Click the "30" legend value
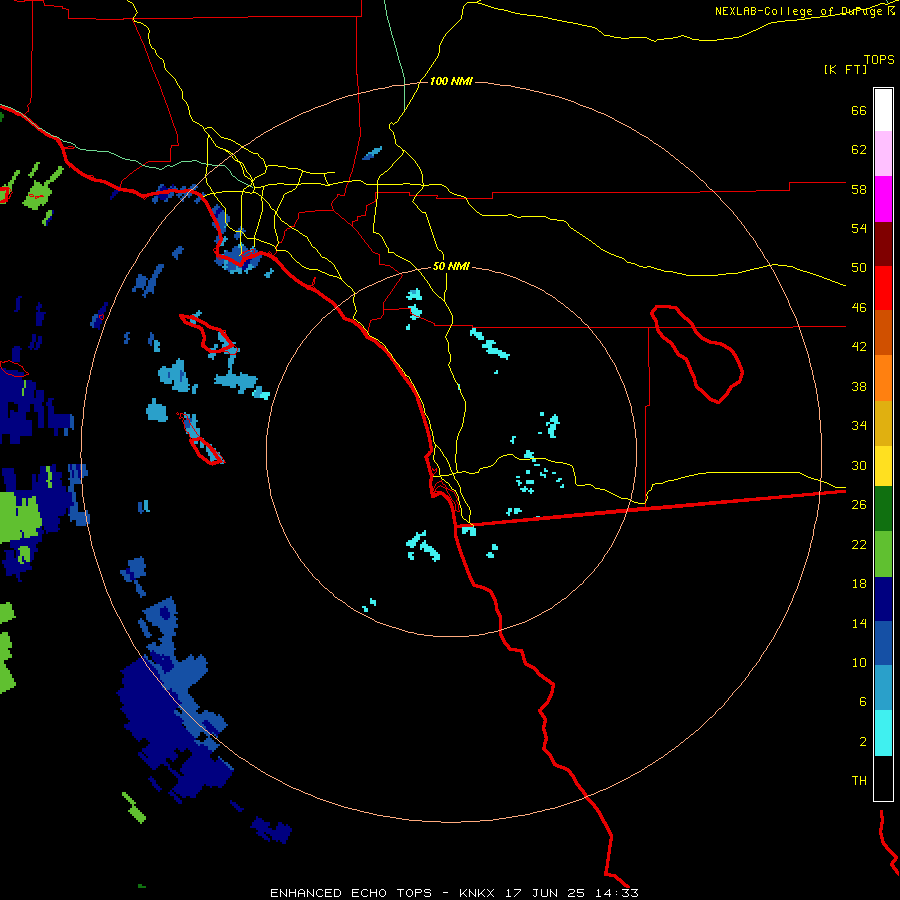The image size is (900, 900). coord(859,465)
